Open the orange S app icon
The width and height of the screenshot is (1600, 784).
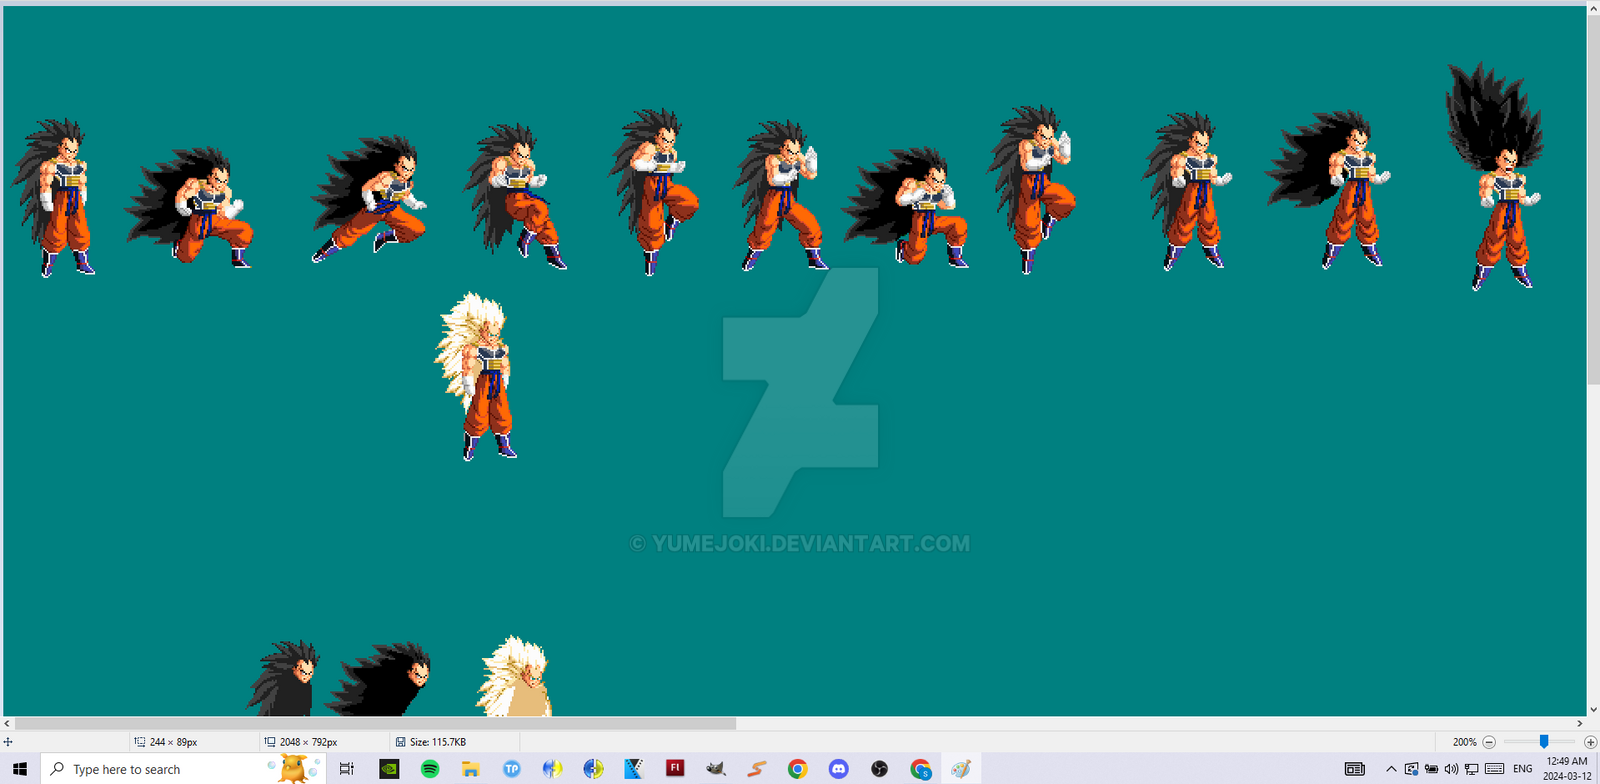[757, 769]
